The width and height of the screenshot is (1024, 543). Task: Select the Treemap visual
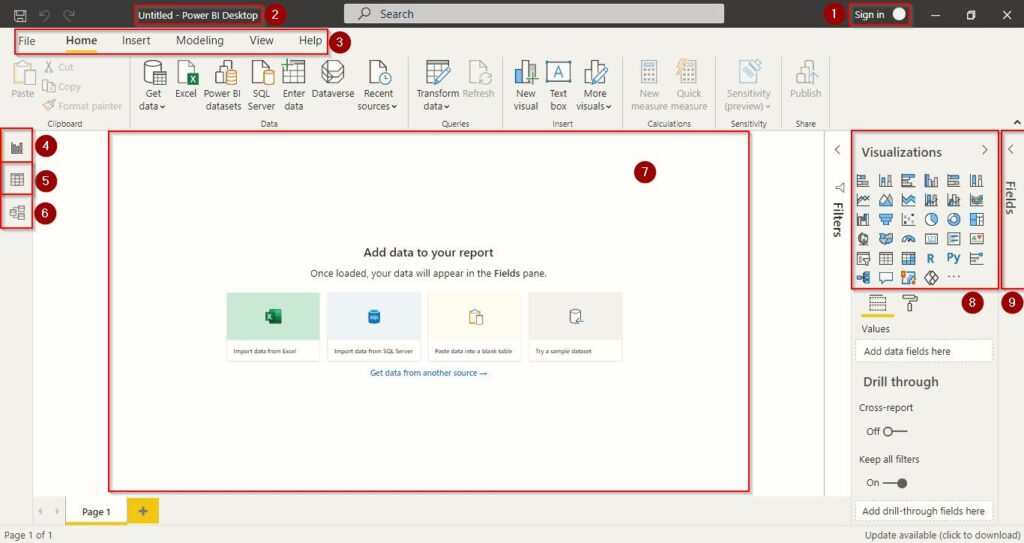(x=976, y=220)
